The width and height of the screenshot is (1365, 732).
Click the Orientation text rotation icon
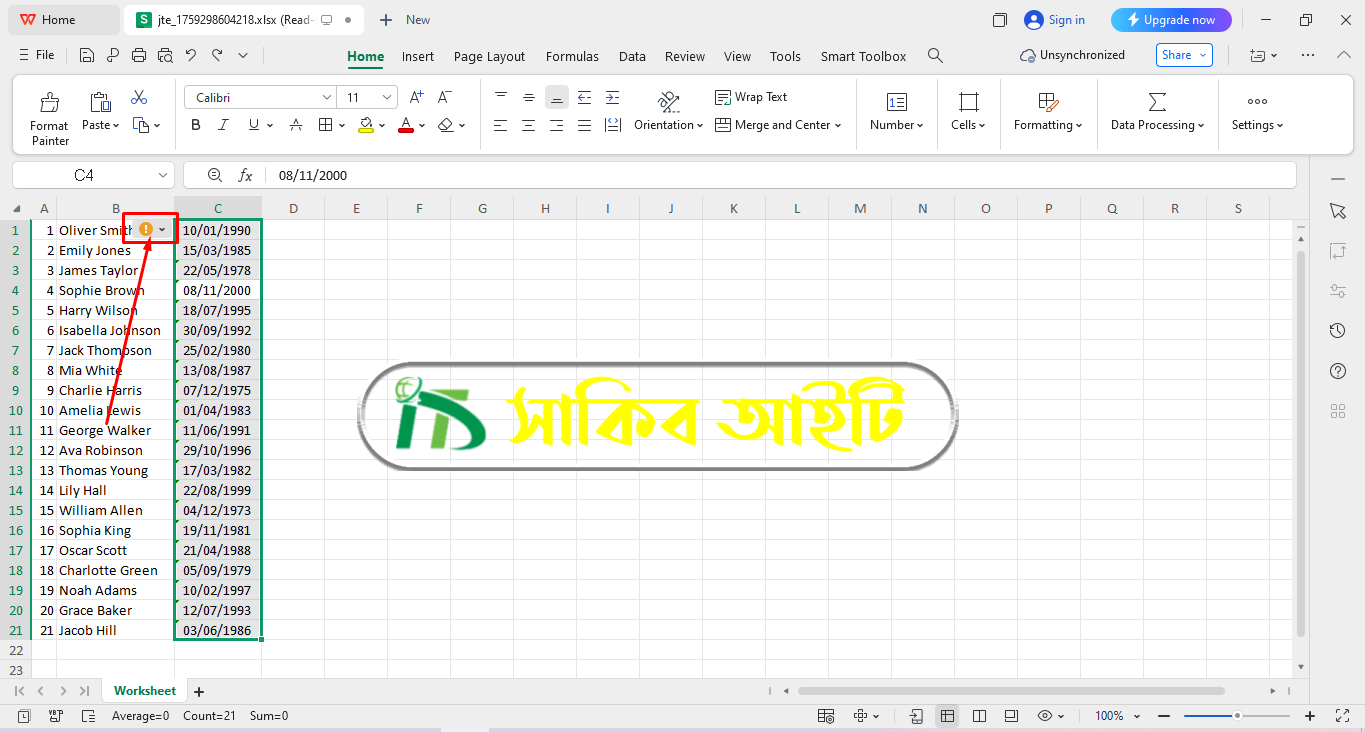pos(668,101)
